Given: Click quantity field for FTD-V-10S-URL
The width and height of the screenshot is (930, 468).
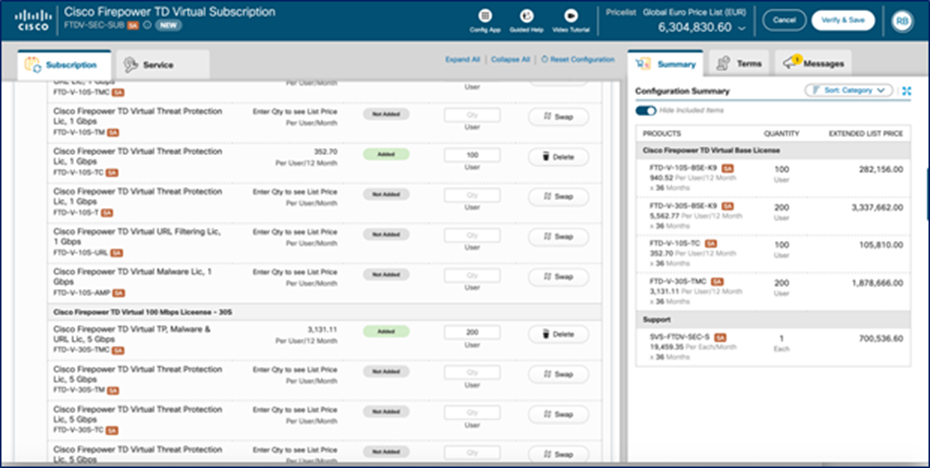Looking at the screenshot, I should pos(472,235).
